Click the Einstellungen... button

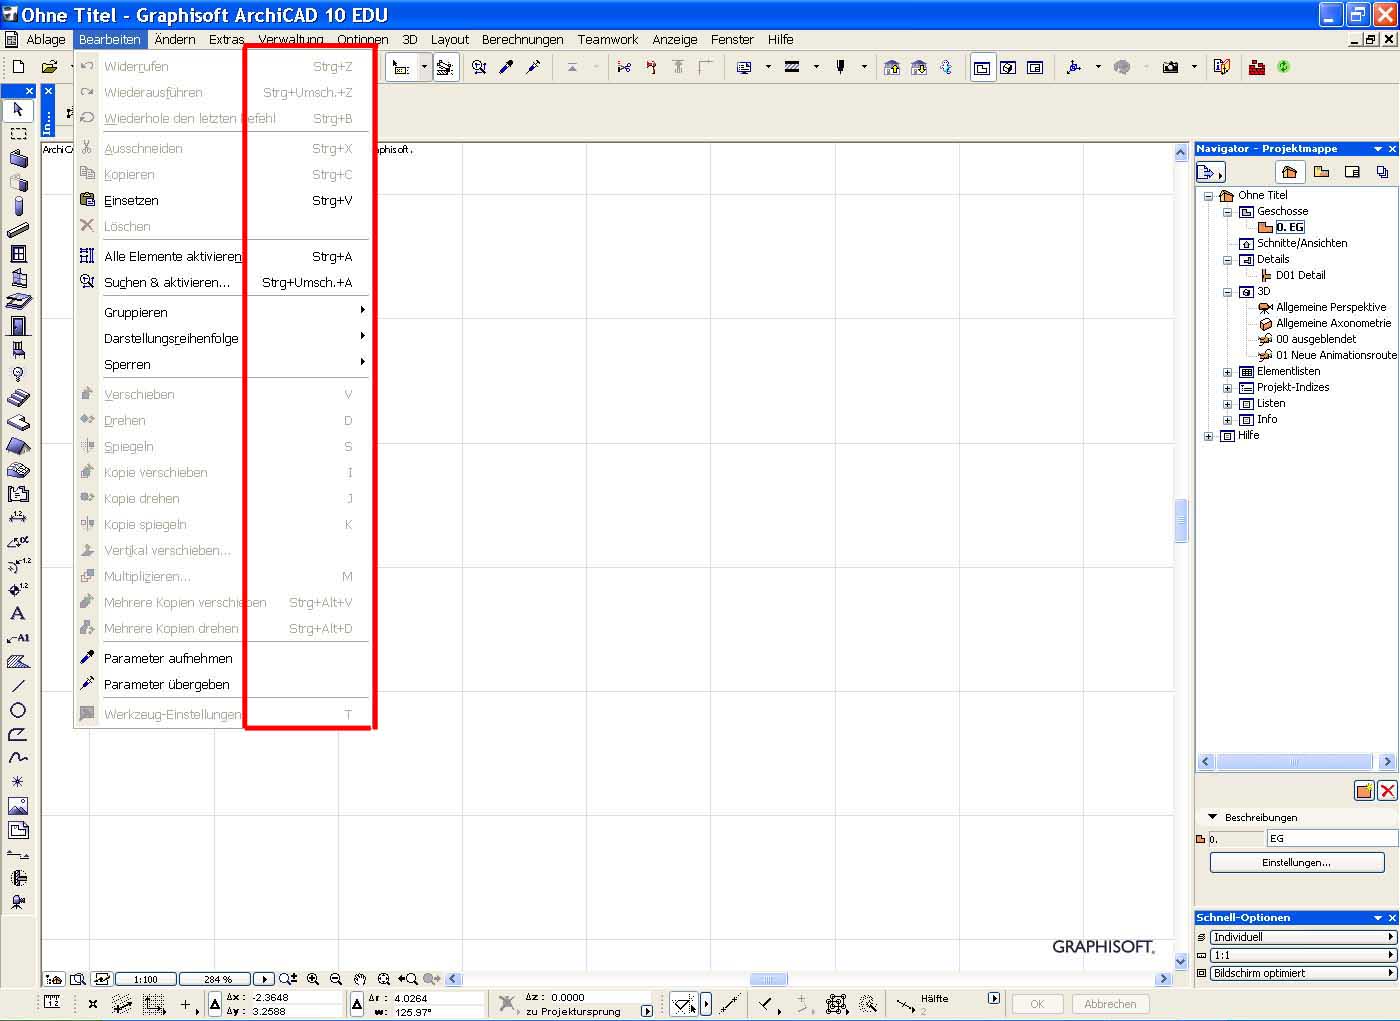click(x=1296, y=862)
